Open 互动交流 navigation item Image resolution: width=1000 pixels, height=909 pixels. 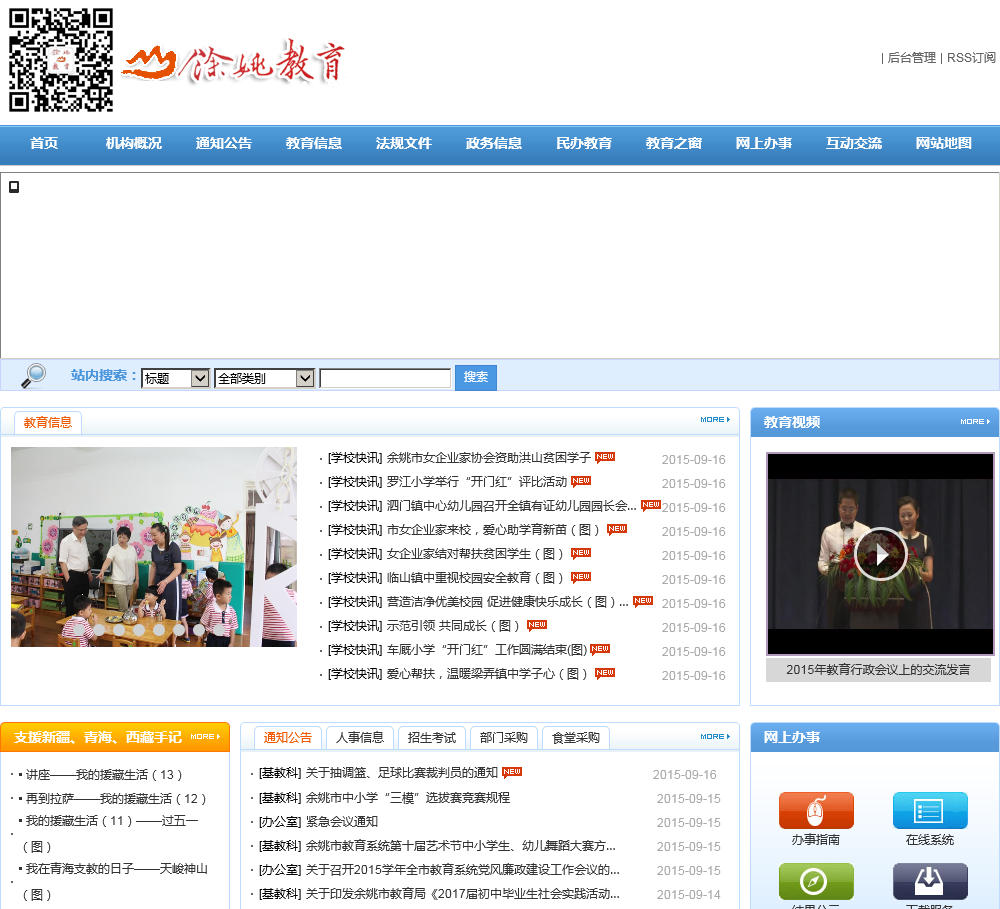(853, 144)
